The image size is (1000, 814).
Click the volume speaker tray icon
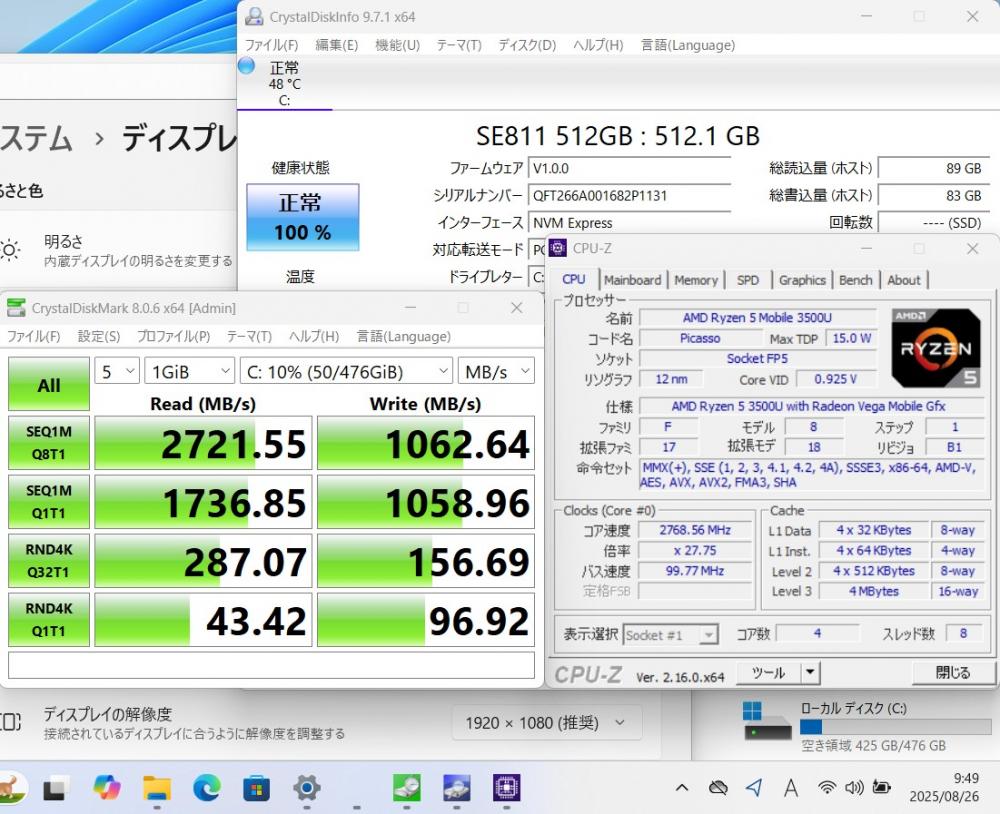coord(854,788)
